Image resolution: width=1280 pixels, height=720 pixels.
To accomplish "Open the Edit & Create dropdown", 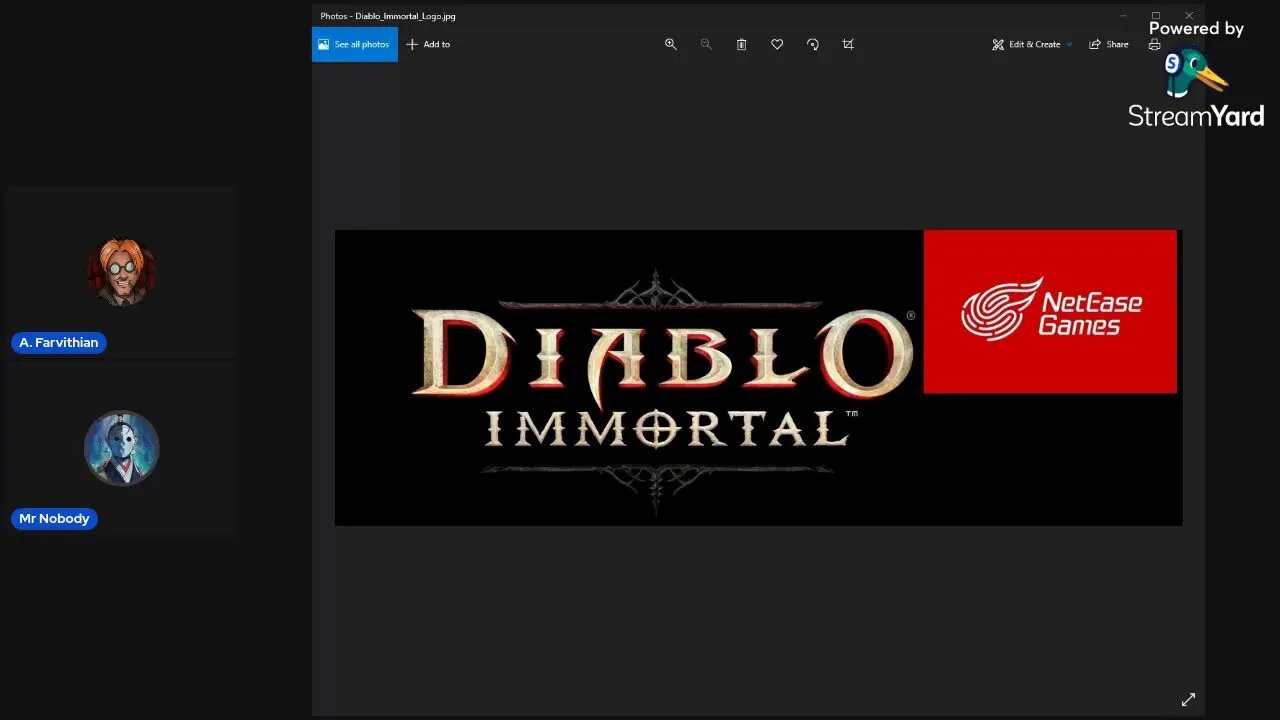I will pyautogui.click(x=1032, y=44).
